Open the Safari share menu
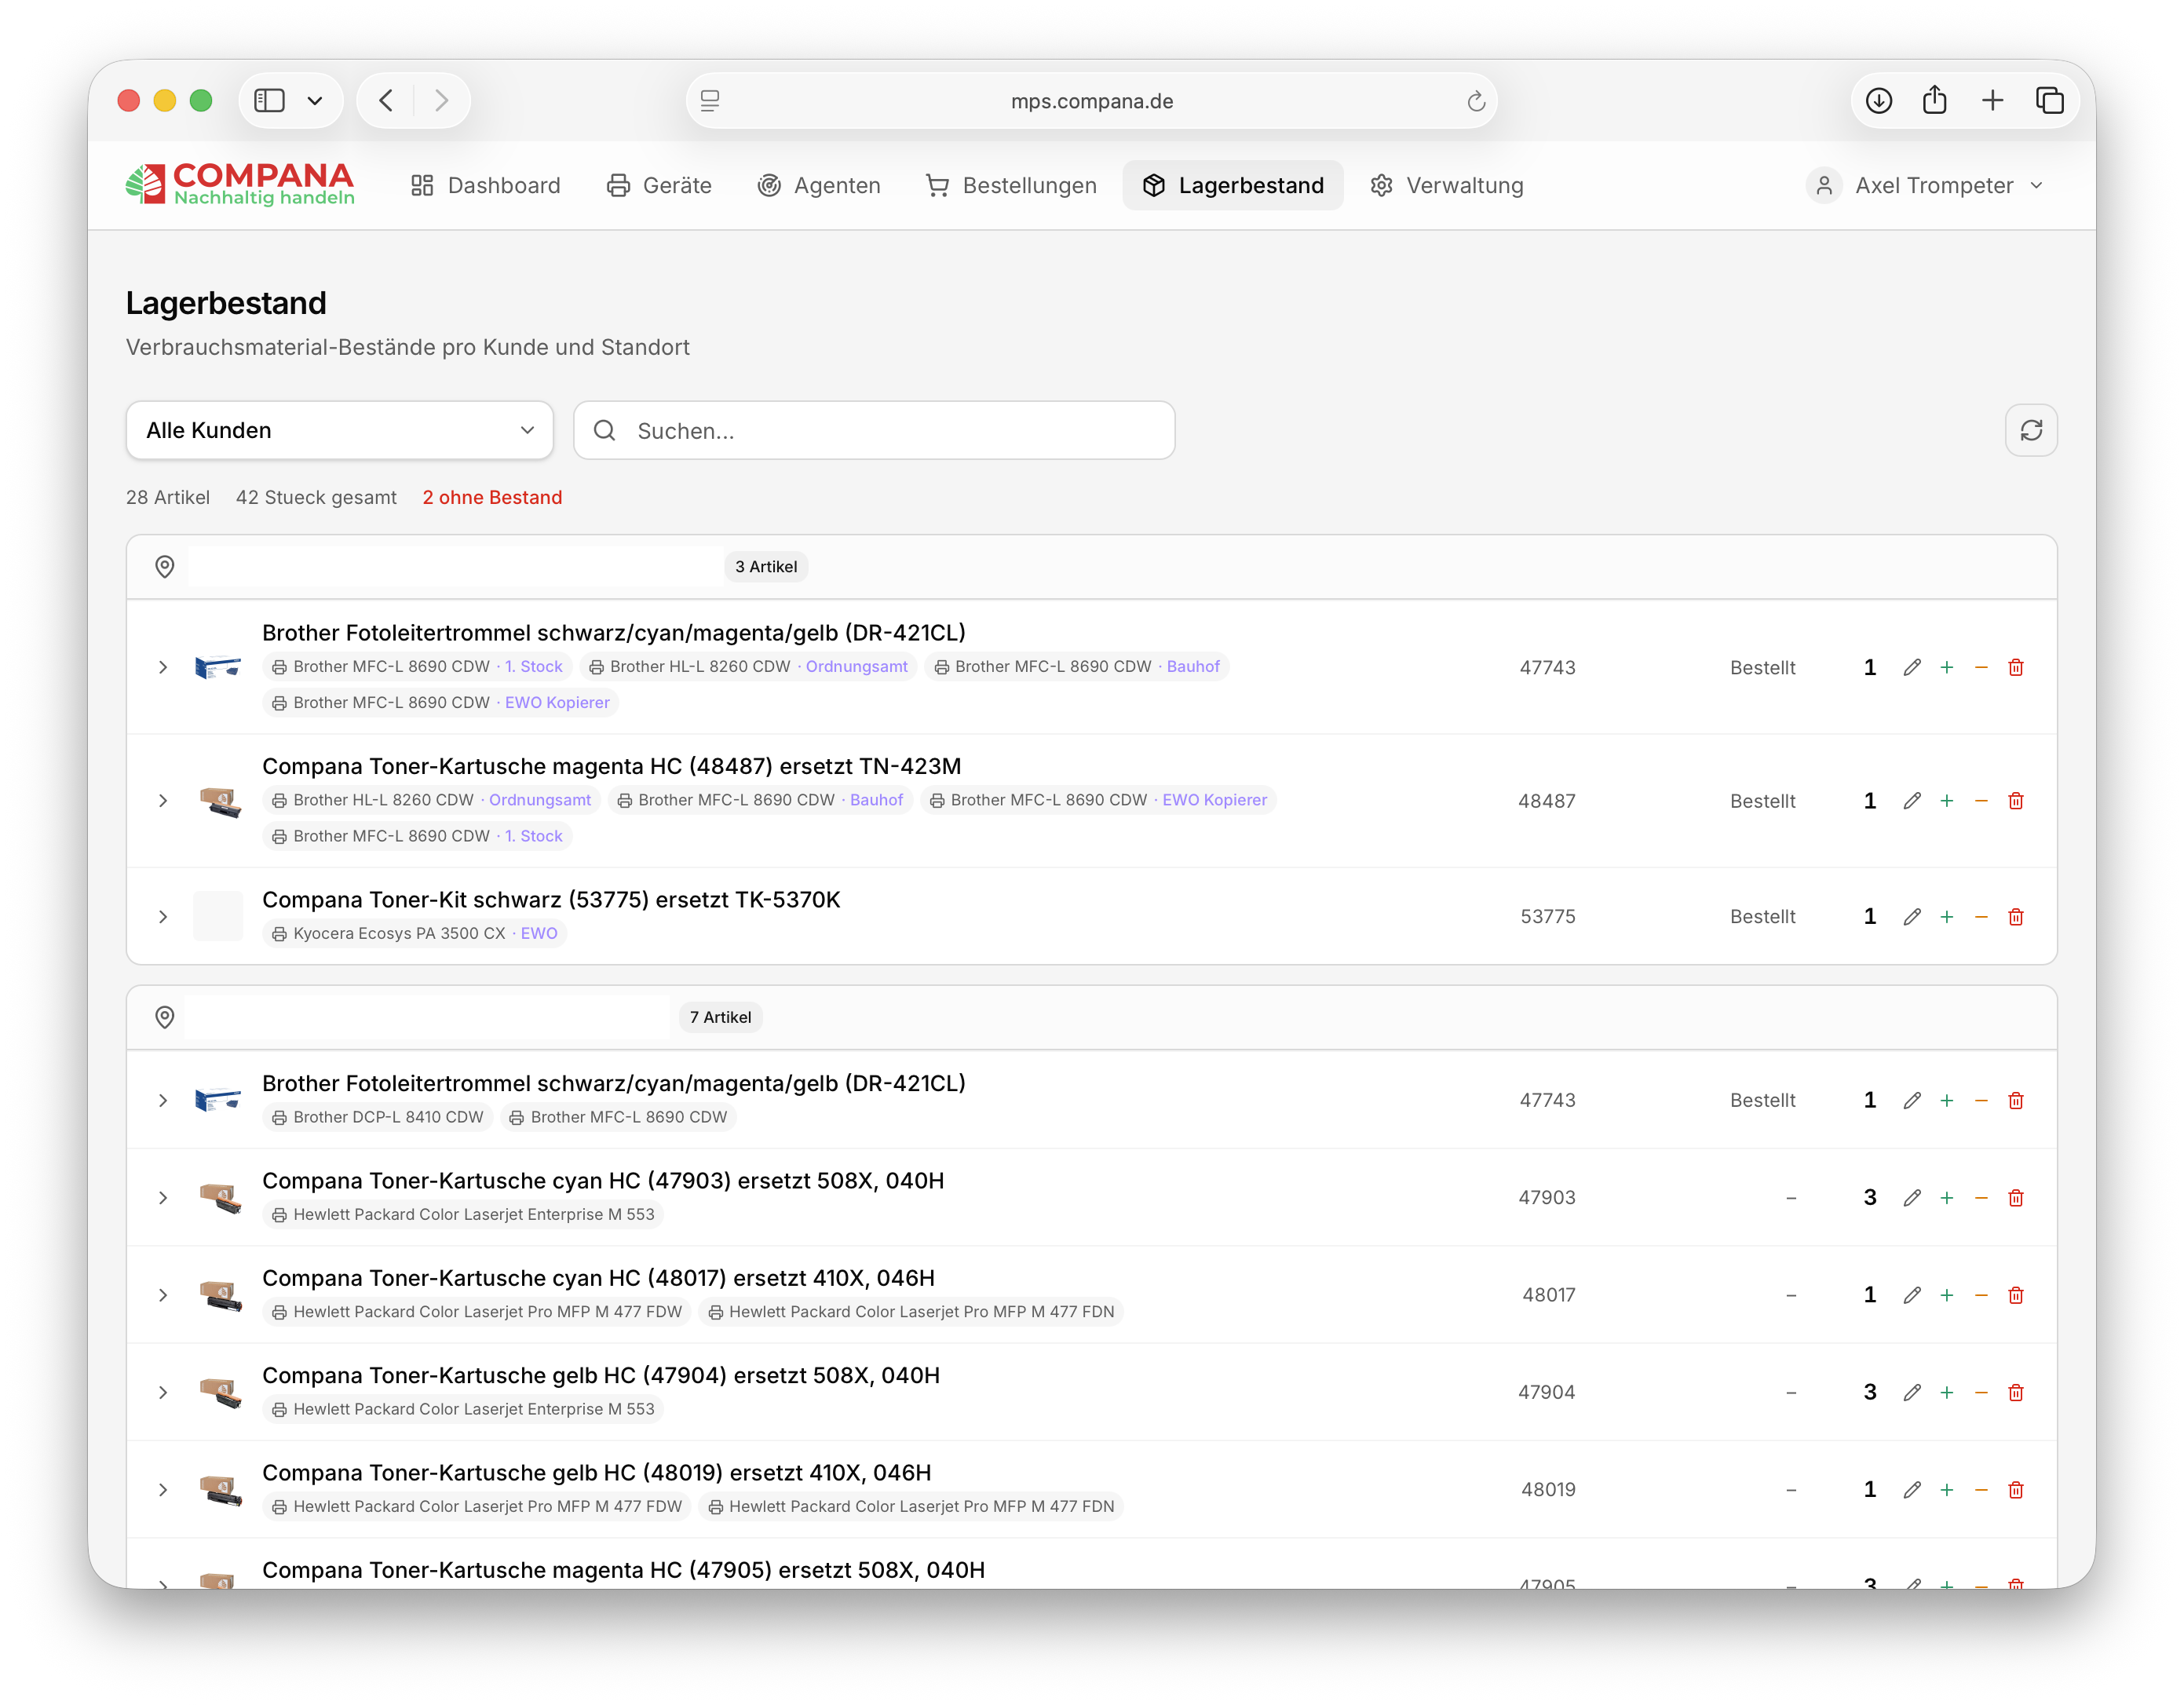The image size is (2184, 1705). [1934, 101]
